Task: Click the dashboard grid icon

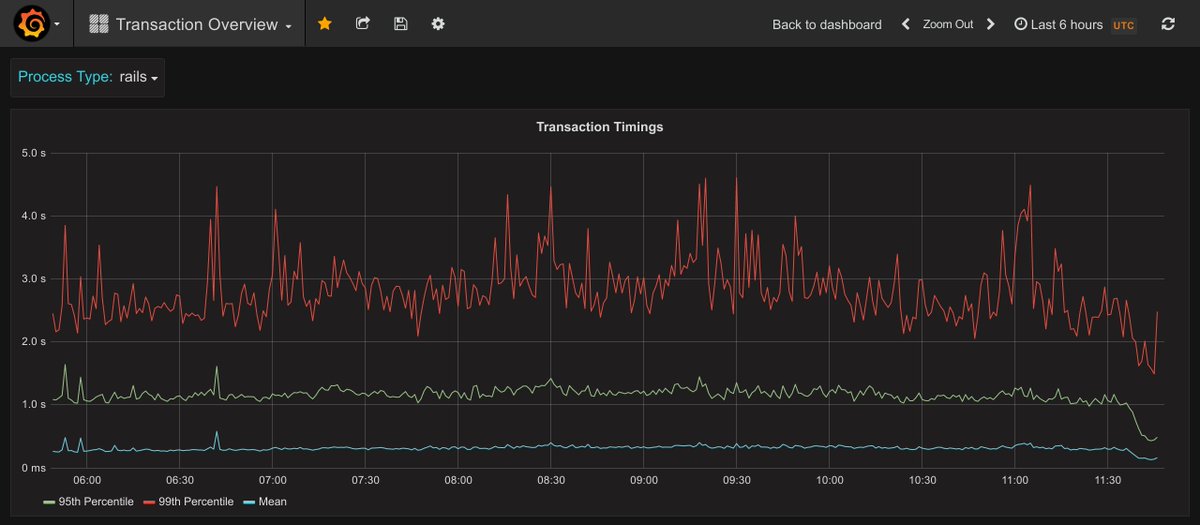Action: click(99, 24)
